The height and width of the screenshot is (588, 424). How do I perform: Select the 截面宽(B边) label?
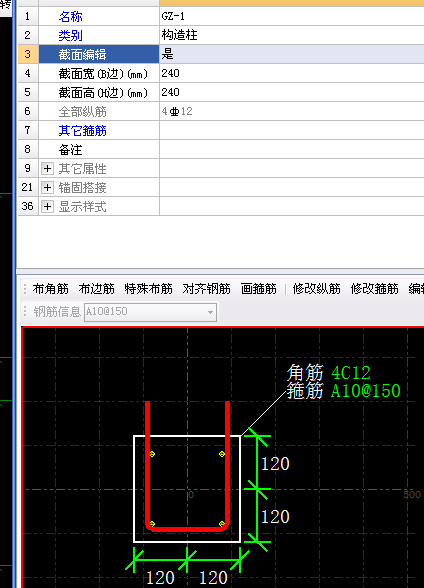click(x=103, y=74)
